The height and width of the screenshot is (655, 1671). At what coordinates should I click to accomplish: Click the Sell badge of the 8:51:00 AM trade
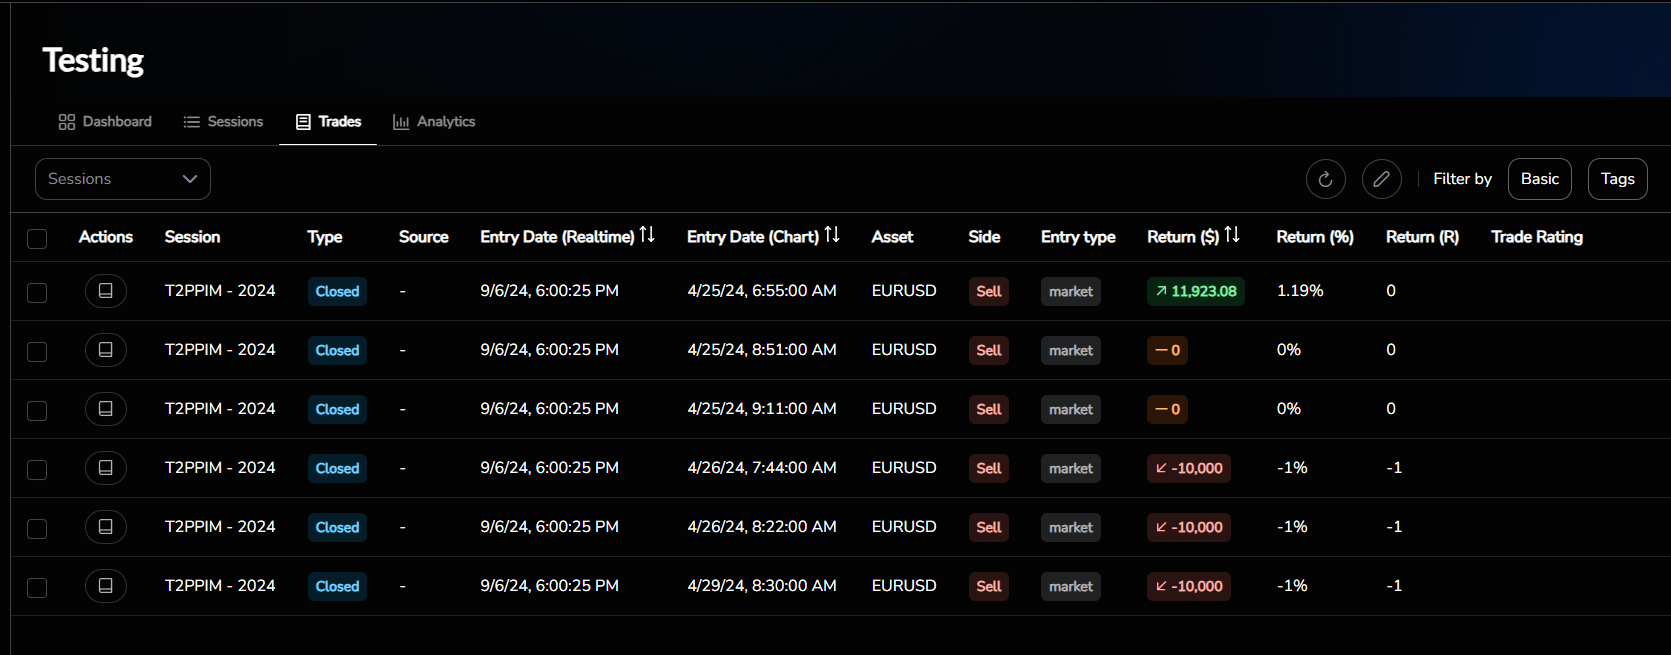click(989, 350)
